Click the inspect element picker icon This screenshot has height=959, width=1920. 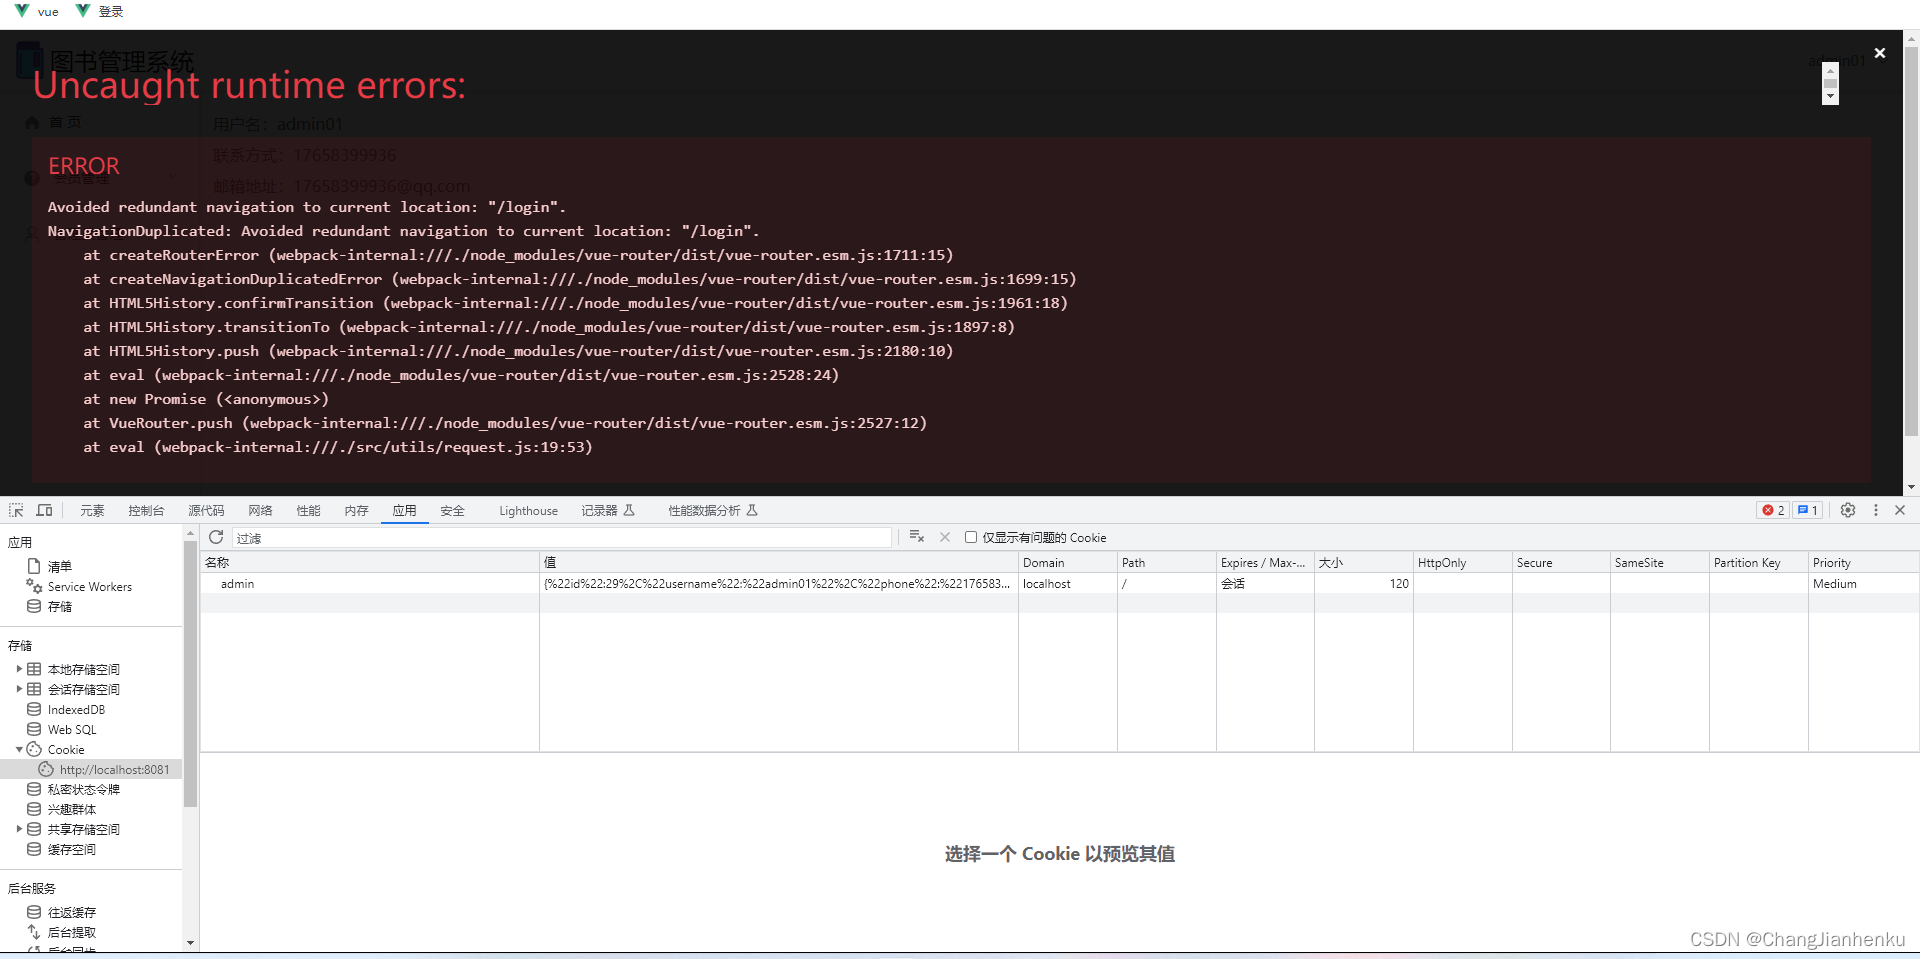coord(16,510)
